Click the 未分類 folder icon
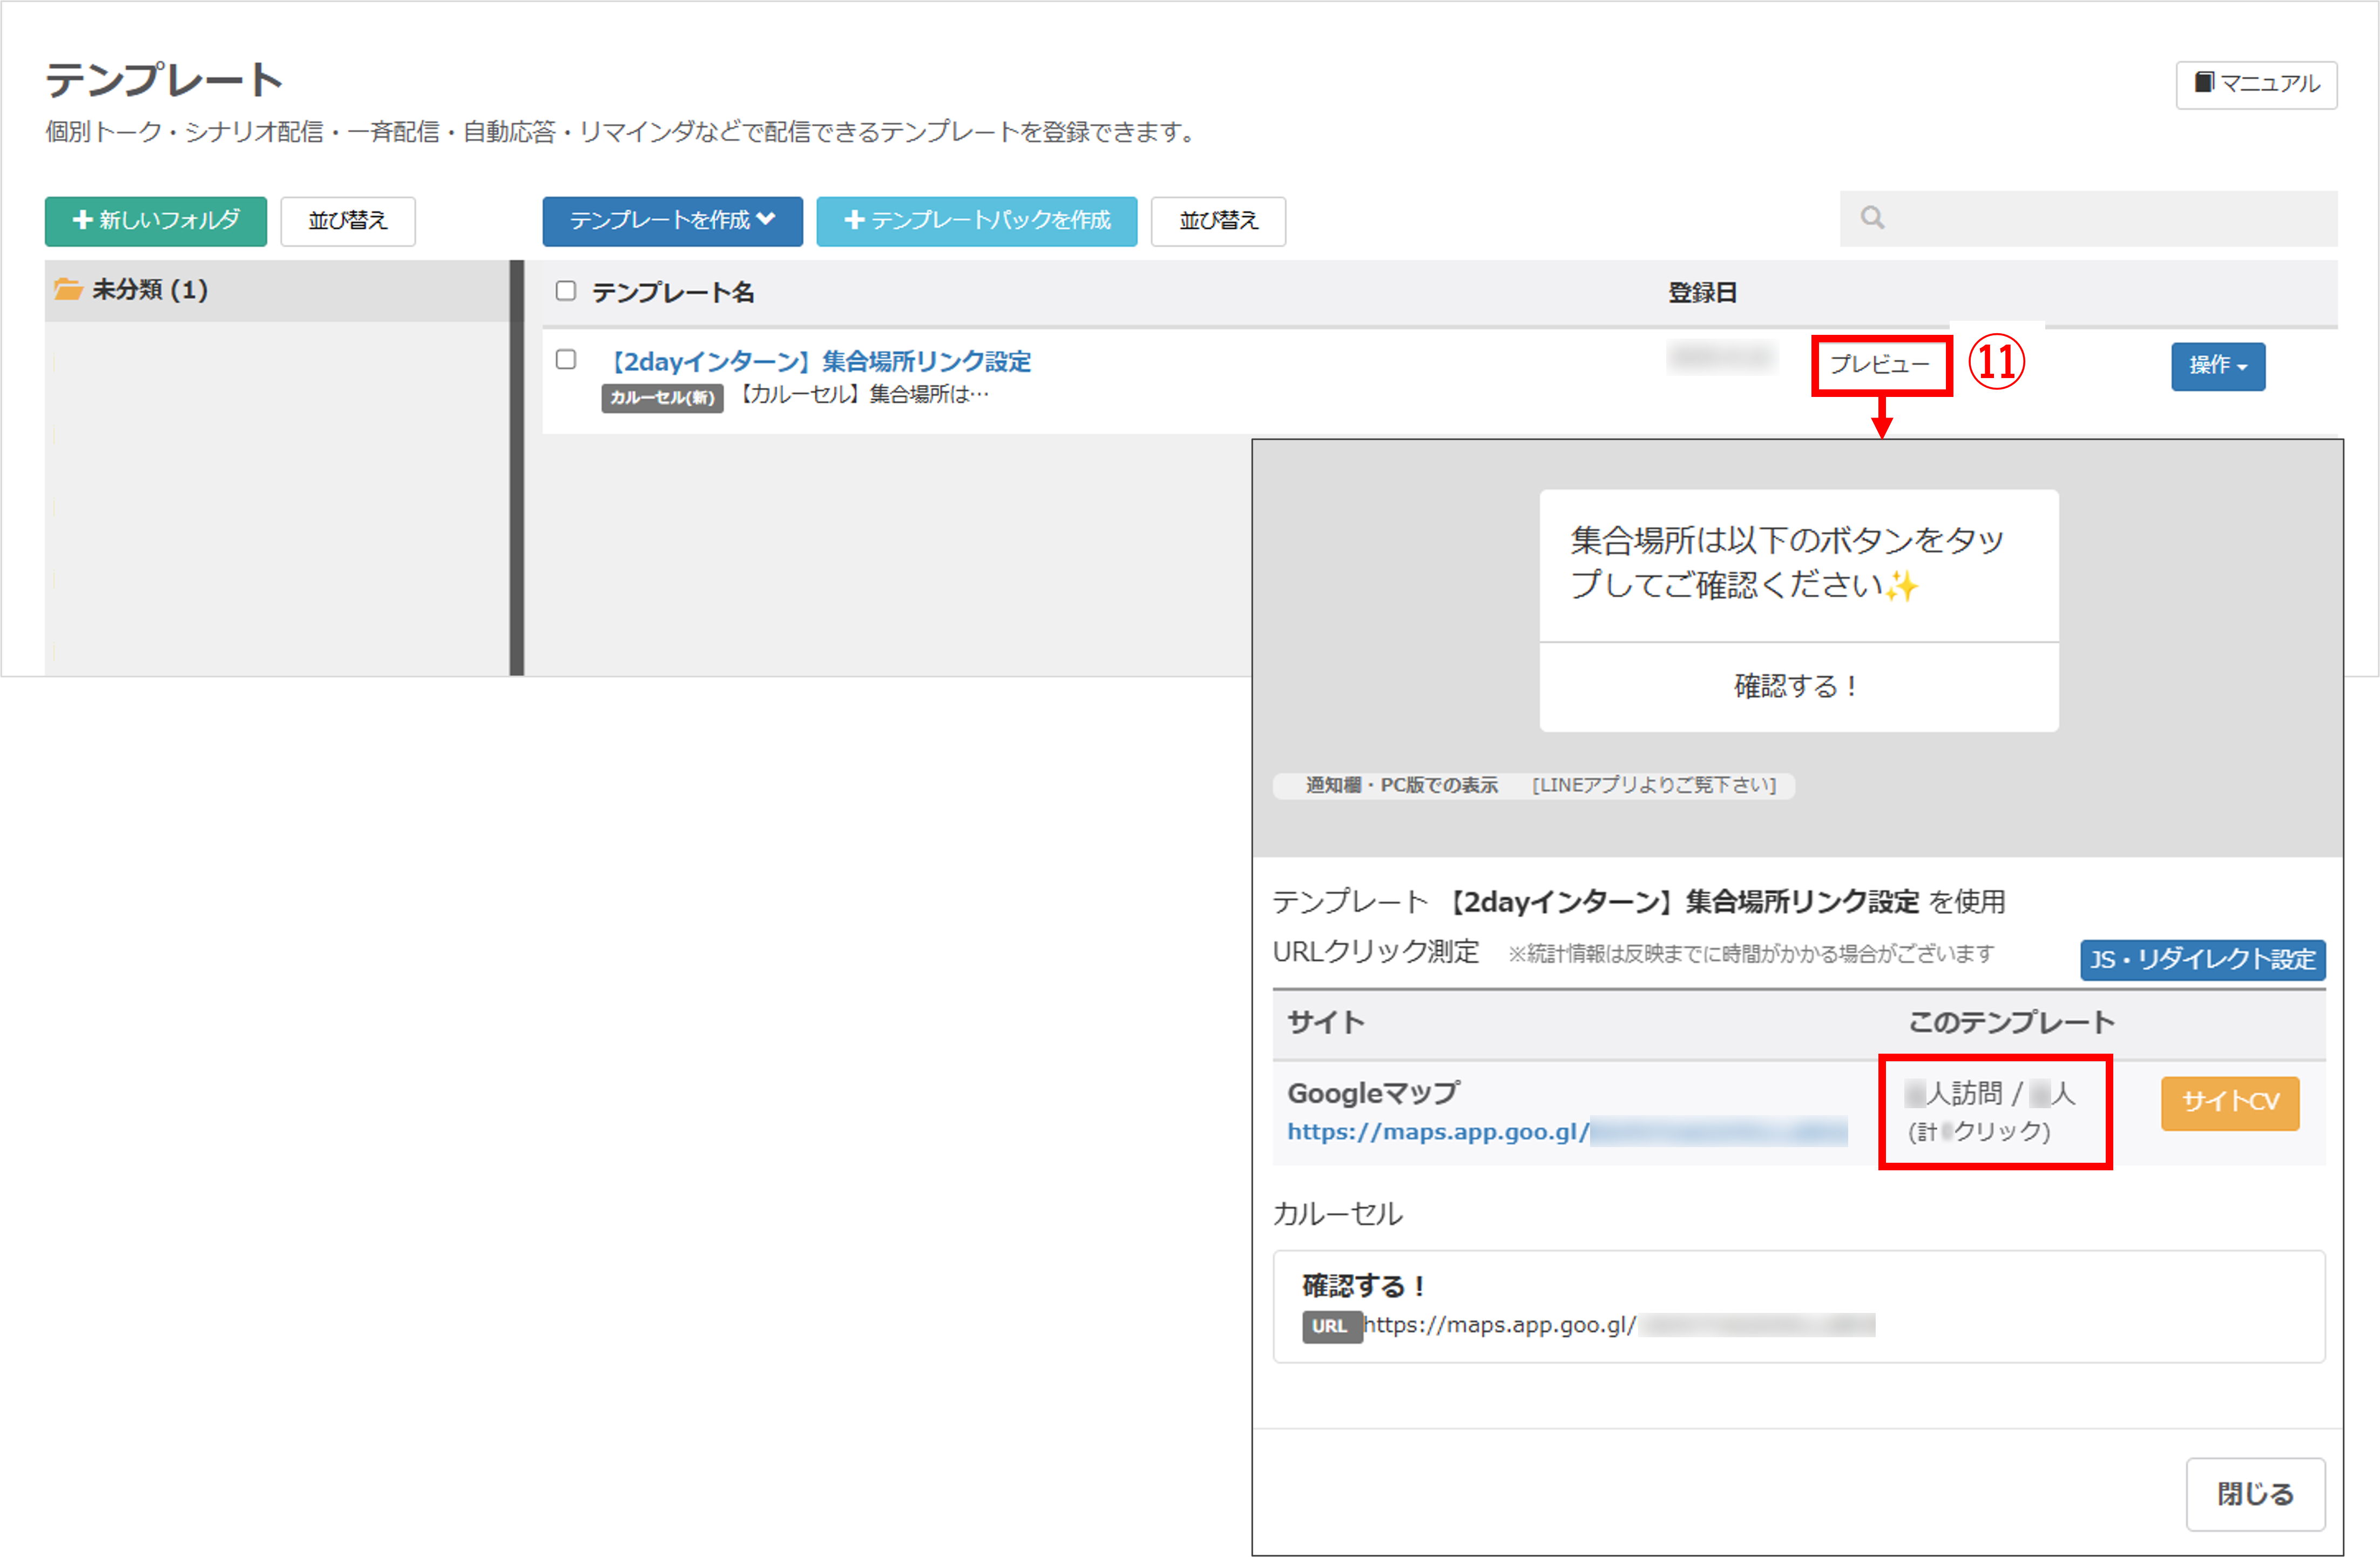This screenshot has height=1557, width=2380. [68, 290]
